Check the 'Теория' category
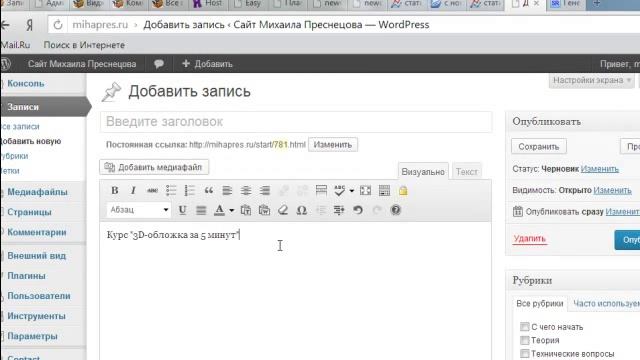 coord(524,340)
